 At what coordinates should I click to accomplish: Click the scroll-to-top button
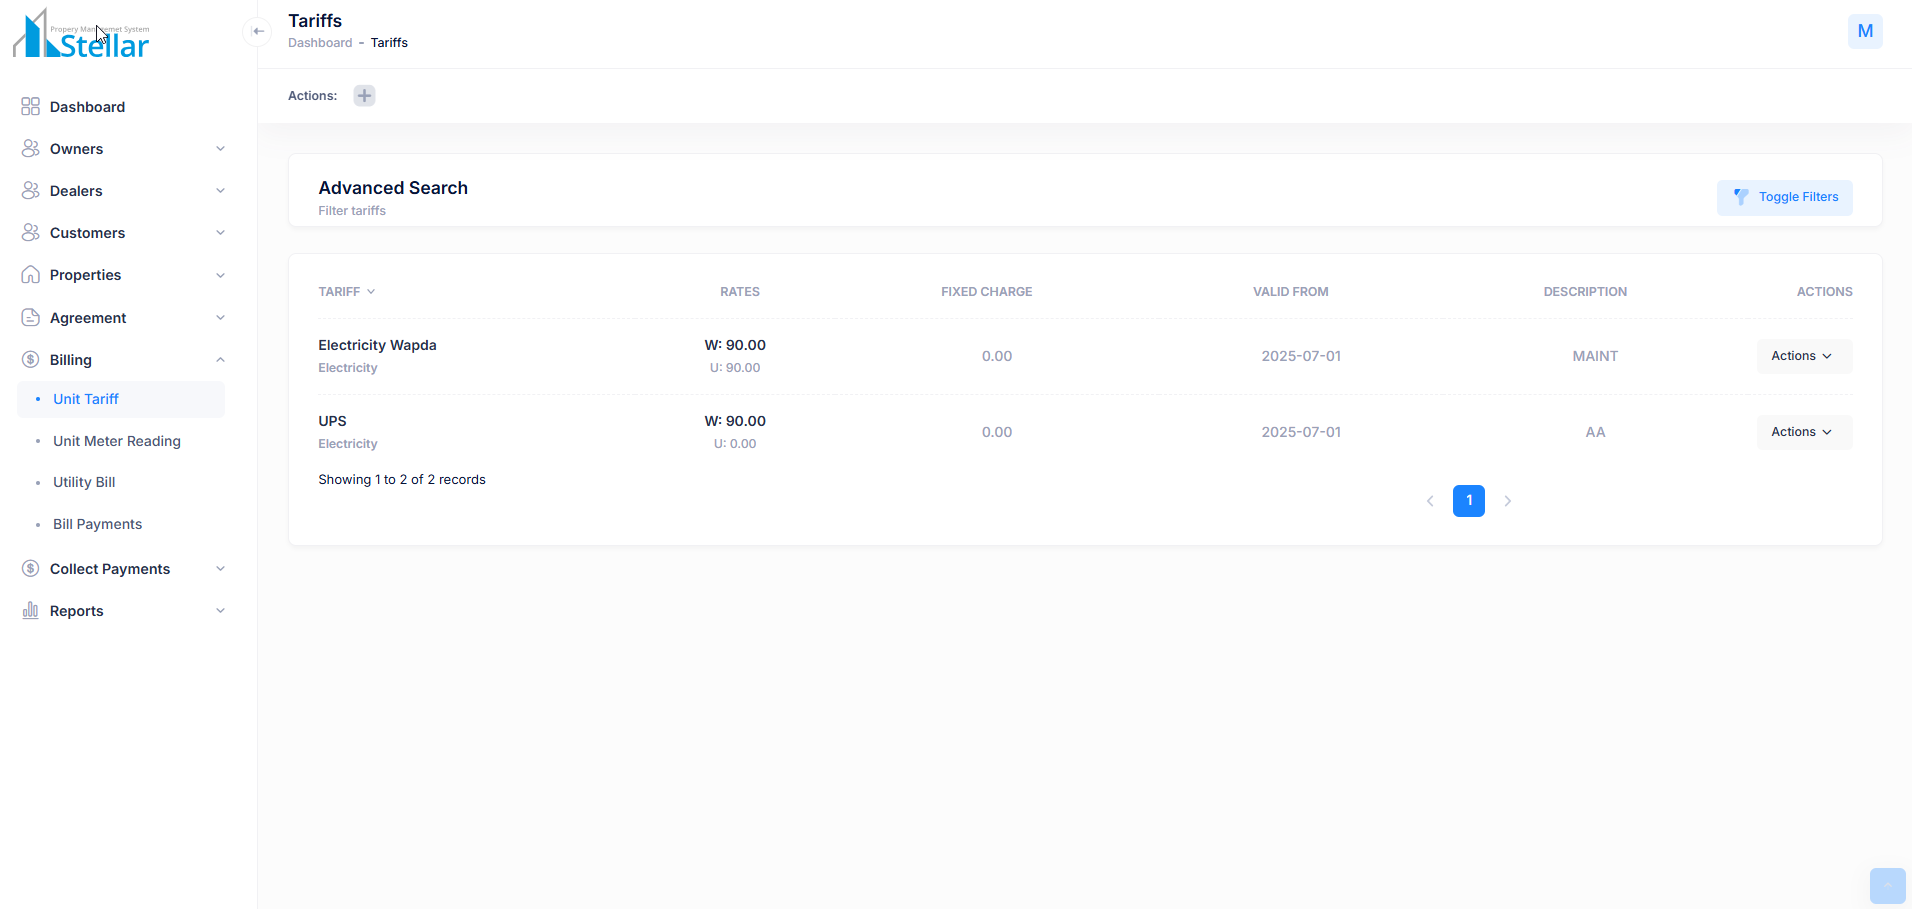(x=1887, y=886)
